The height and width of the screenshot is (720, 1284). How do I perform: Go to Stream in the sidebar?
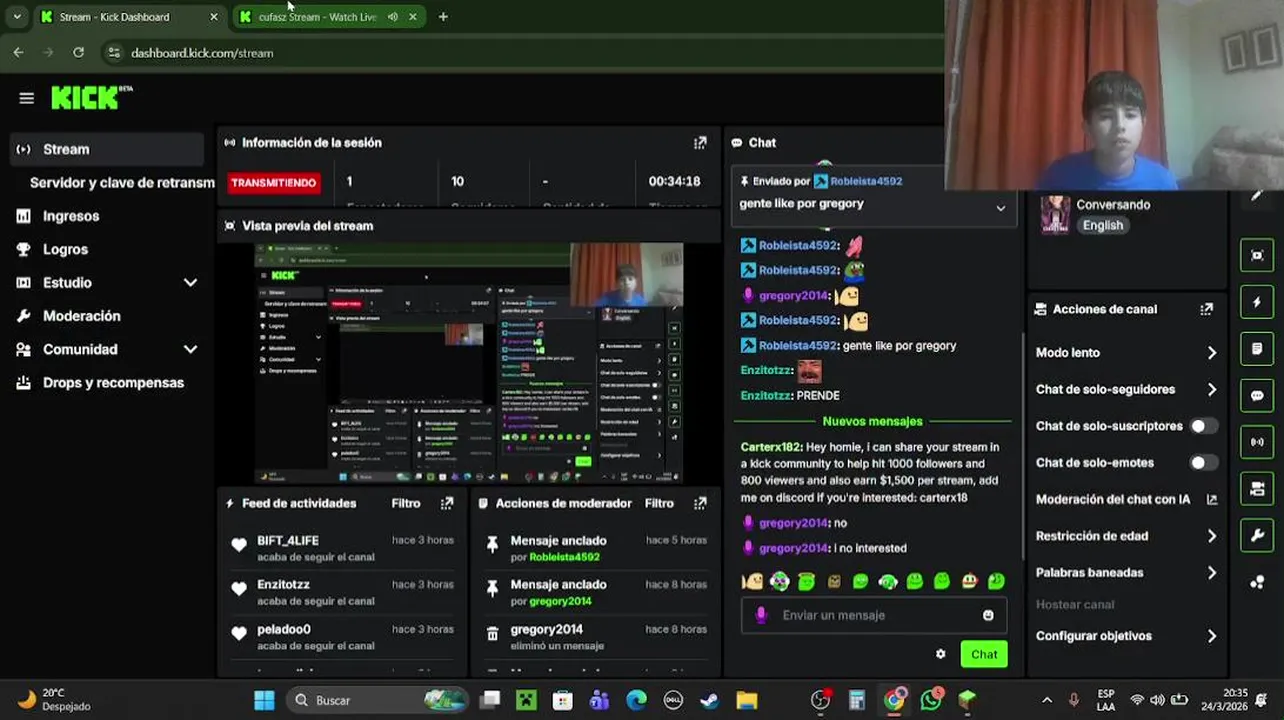(106, 149)
